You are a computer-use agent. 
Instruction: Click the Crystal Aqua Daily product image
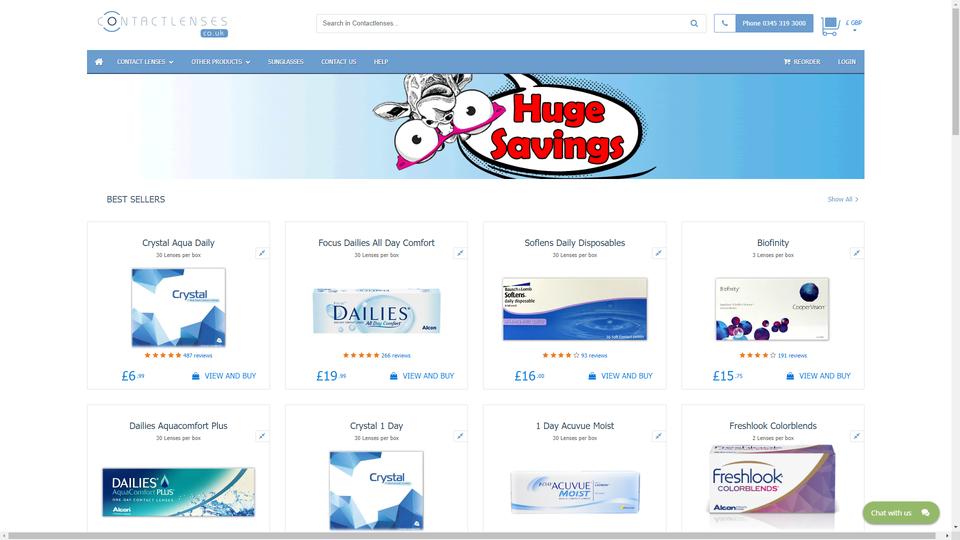(x=178, y=307)
